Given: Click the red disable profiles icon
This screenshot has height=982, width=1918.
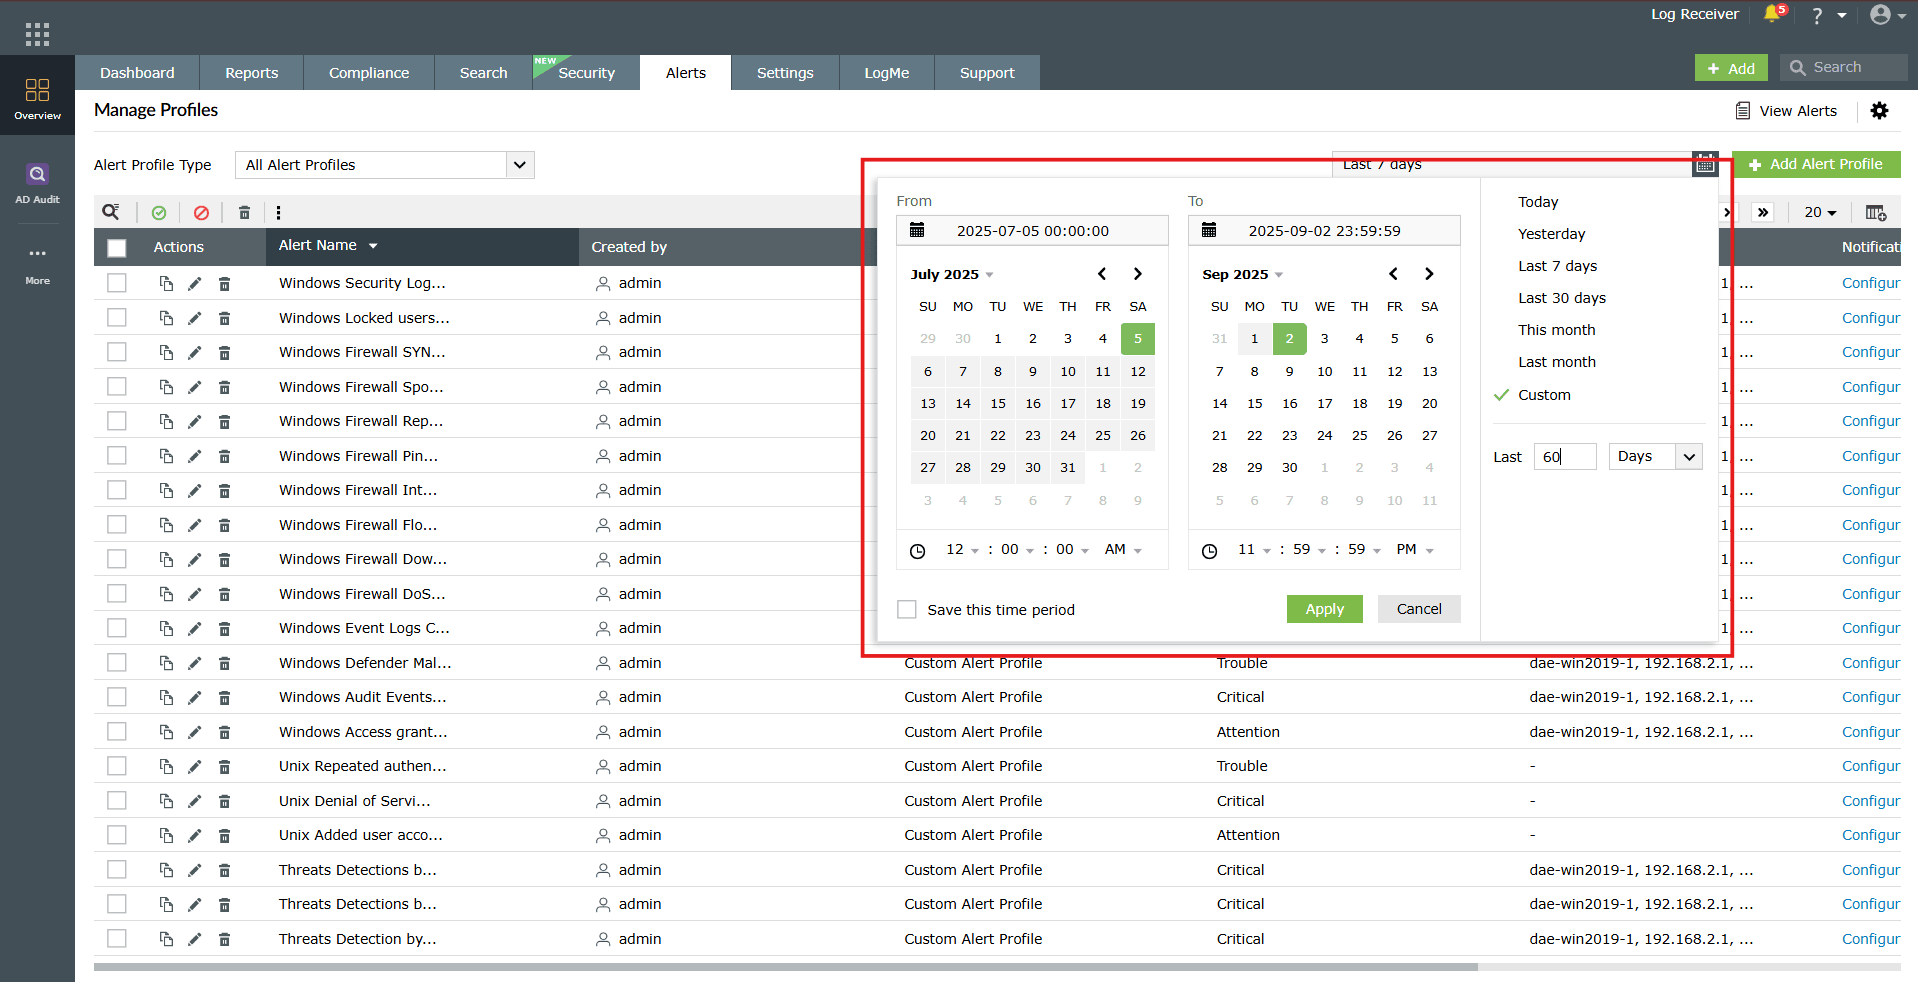Looking at the screenshot, I should [x=201, y=212].
